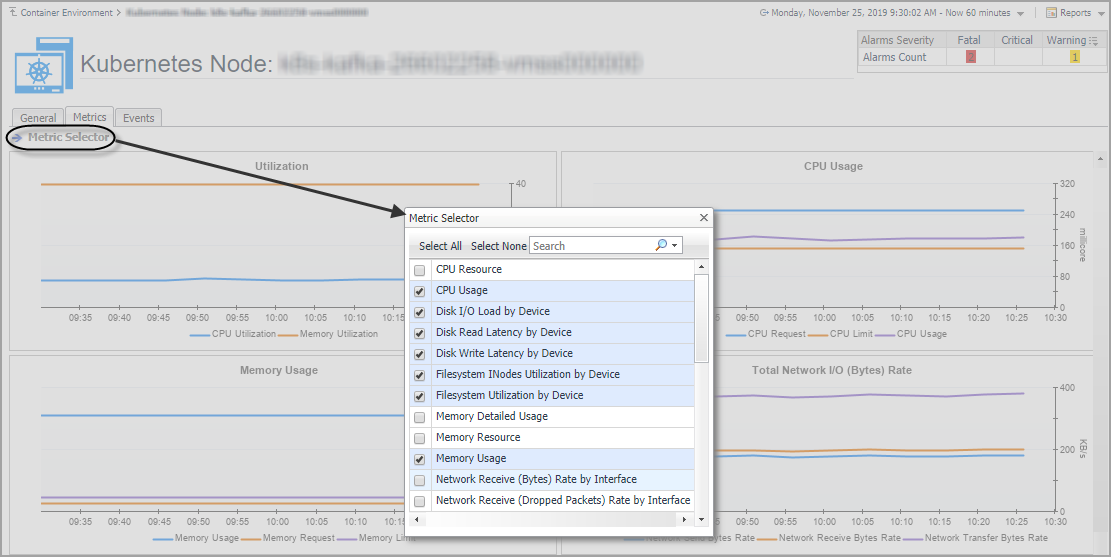Switch to the Metrics tab
Screen dimensions: 1111x557
coord(89,117)
